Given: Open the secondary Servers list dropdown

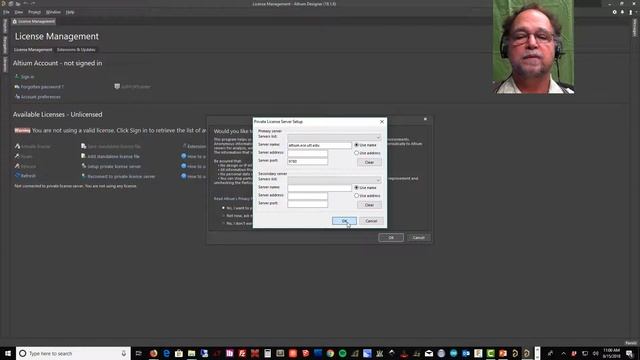Looking at the screenshot, I should pos(334,180).
